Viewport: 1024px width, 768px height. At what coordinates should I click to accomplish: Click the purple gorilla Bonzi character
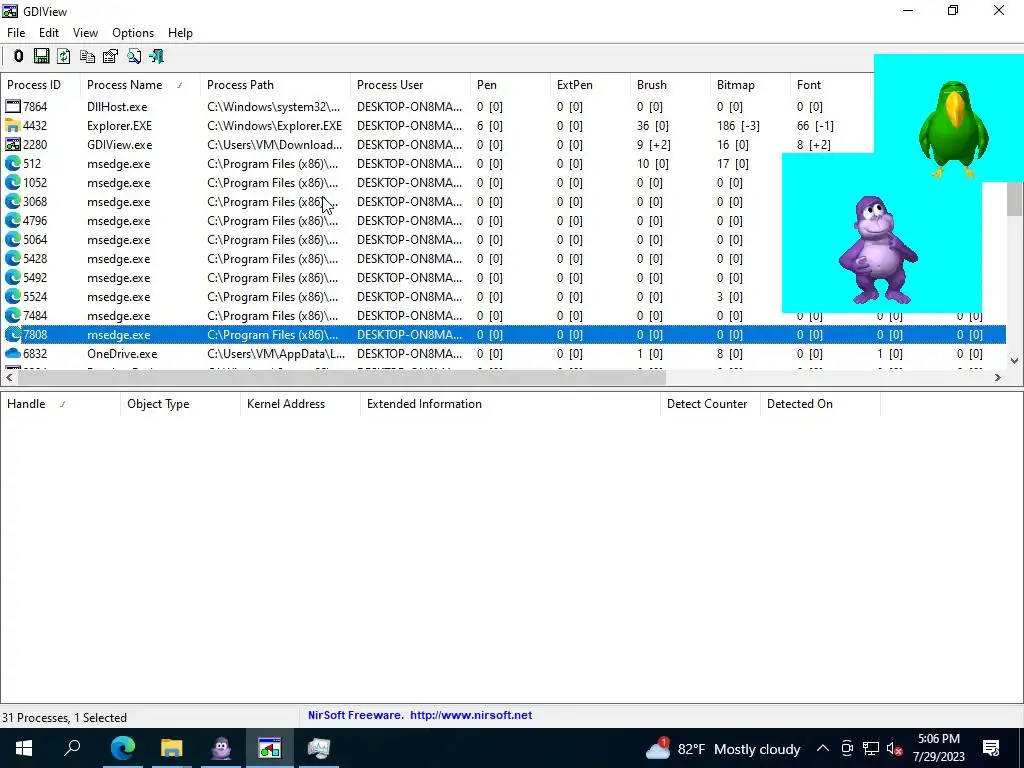[x=878, y=249]
